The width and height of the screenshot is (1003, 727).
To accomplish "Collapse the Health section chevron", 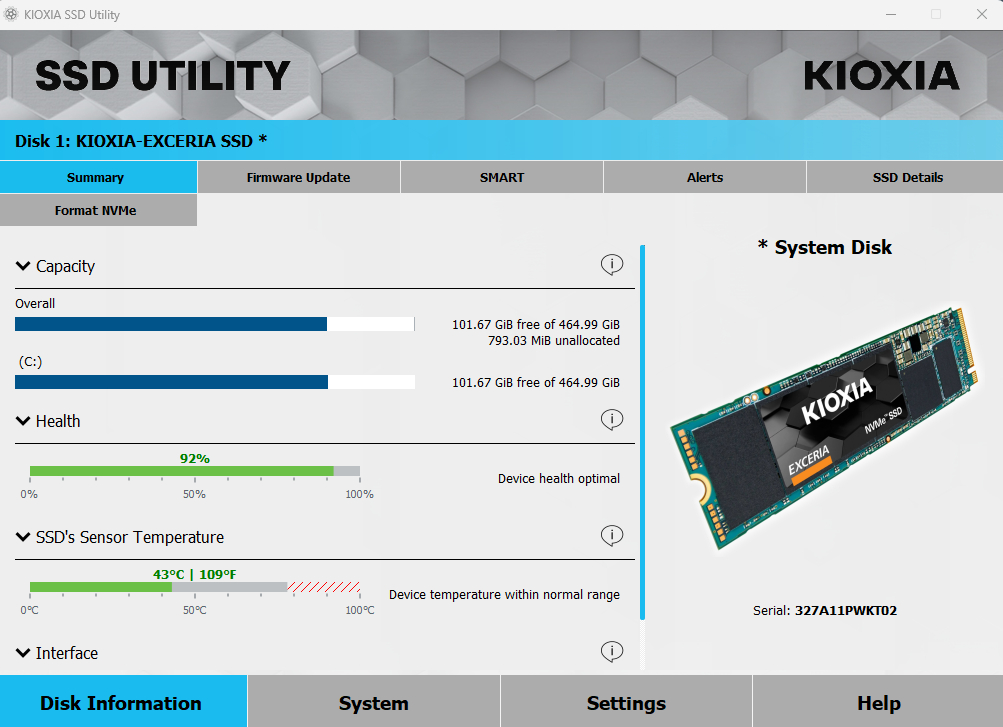I will tap(23, 421).
